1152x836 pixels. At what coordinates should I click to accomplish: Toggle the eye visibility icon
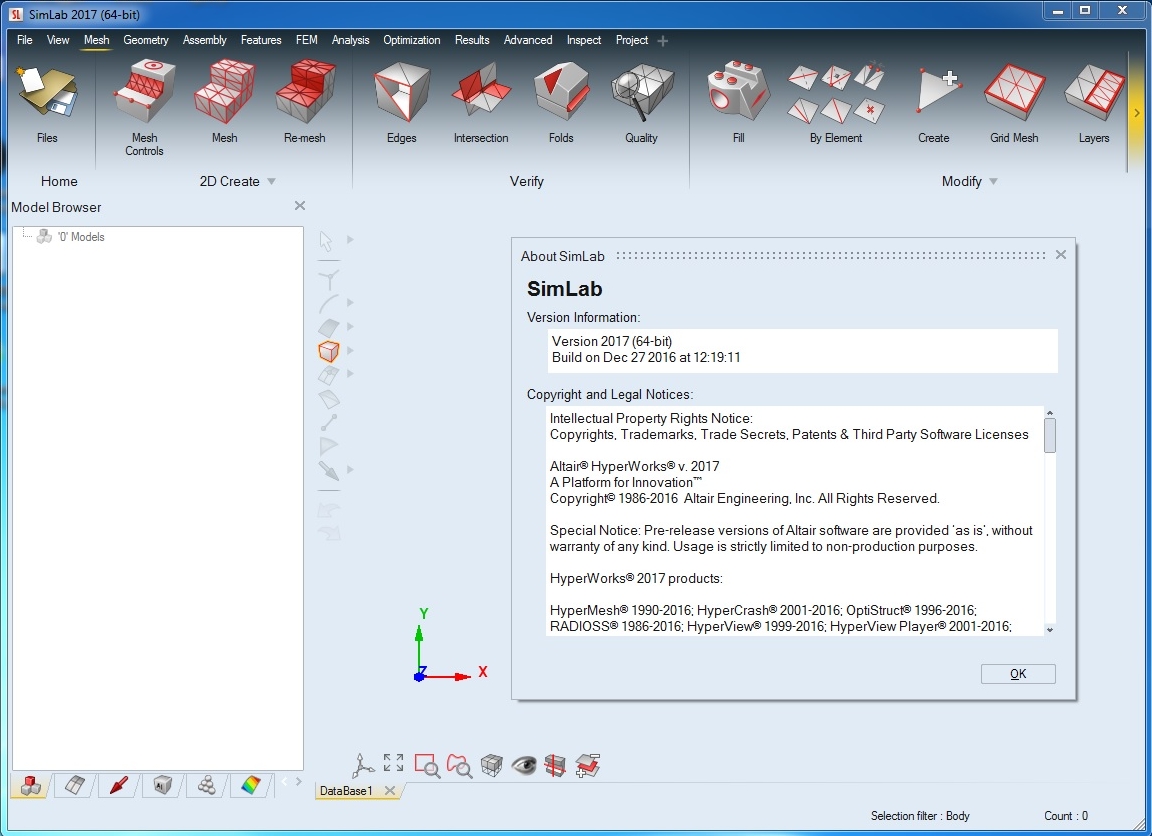pos(524,765)
